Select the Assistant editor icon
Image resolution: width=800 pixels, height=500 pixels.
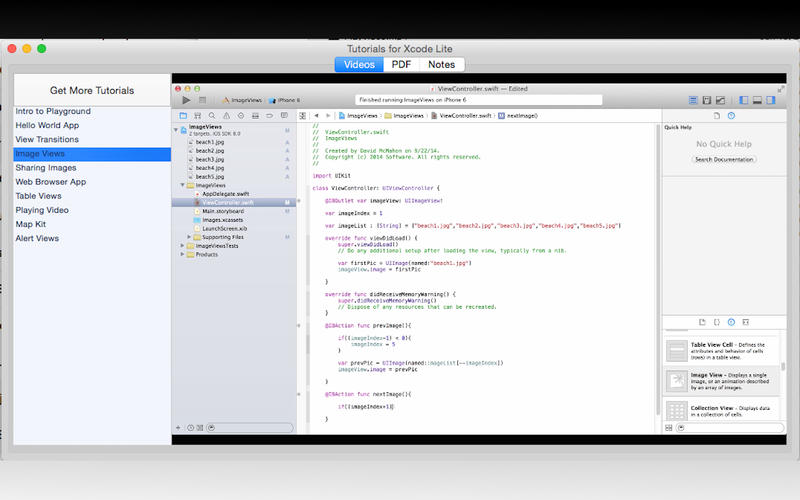click(x=707, y=101)
